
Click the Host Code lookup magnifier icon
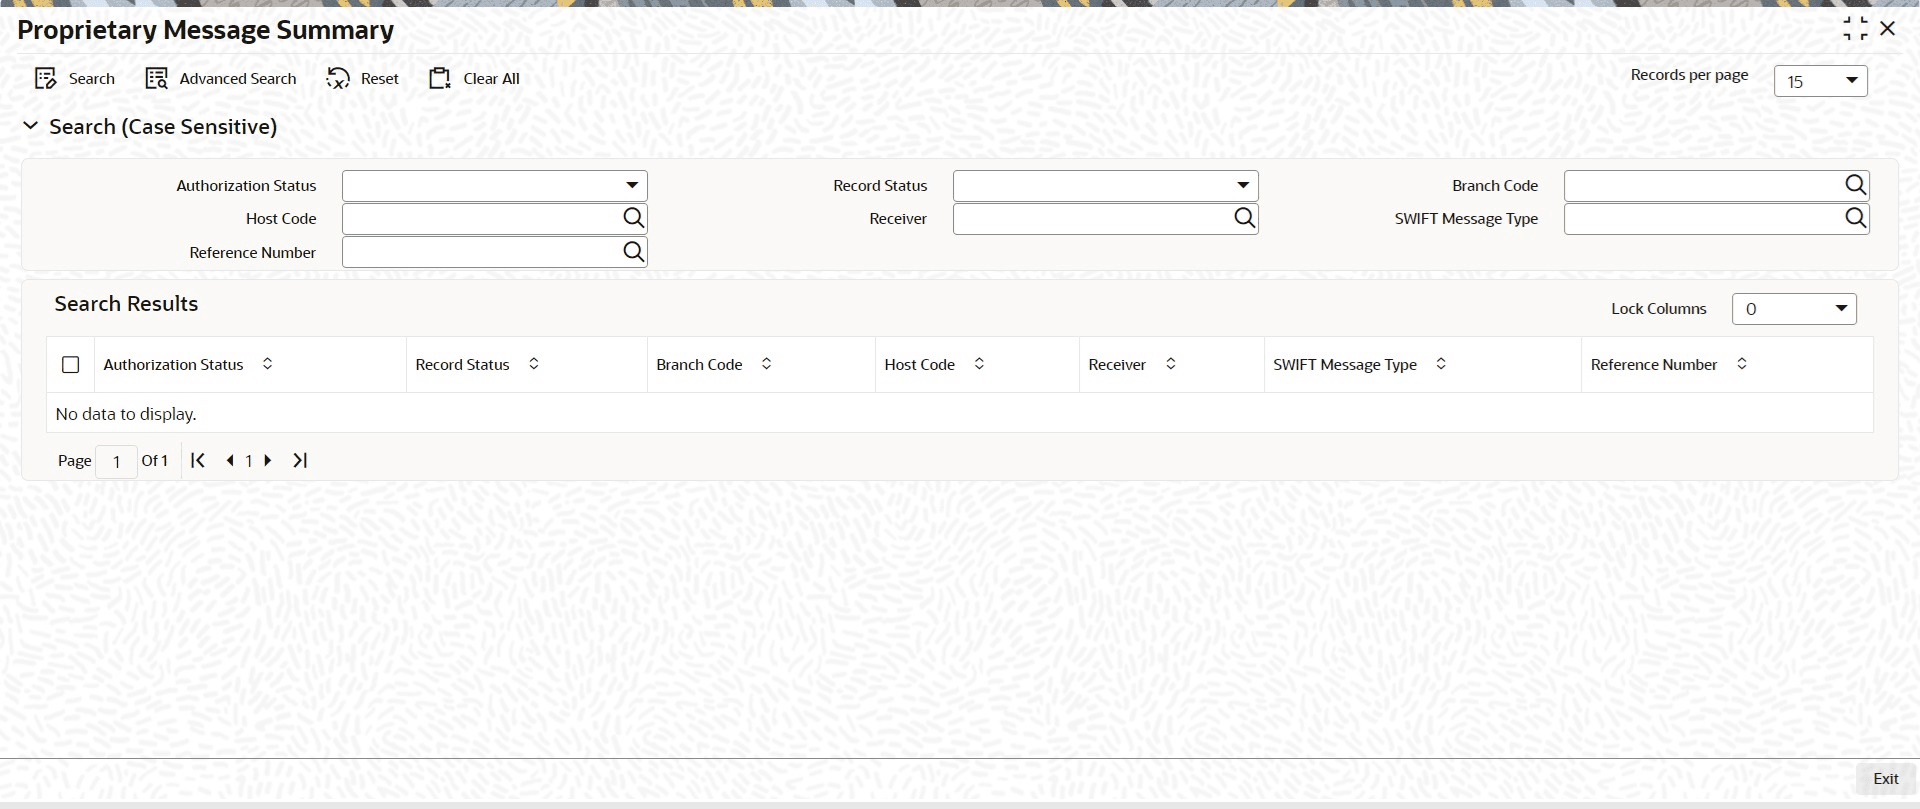[x=633, y=218]
